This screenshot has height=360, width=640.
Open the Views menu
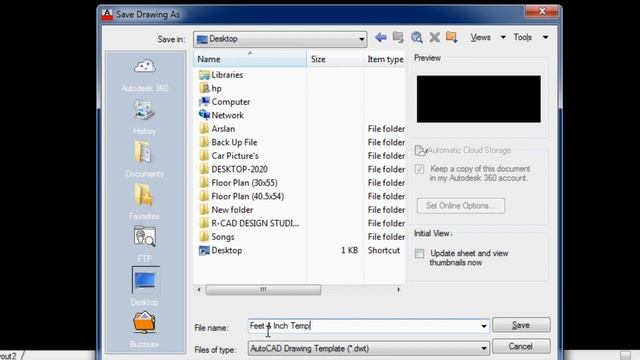point(480,37)
